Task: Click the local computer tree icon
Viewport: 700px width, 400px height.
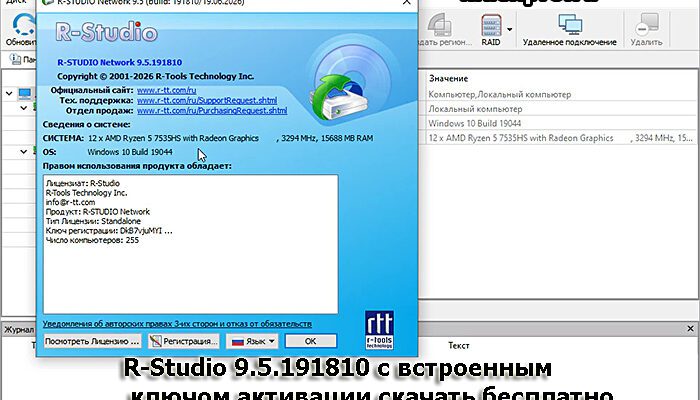Action: pos(25,93)
